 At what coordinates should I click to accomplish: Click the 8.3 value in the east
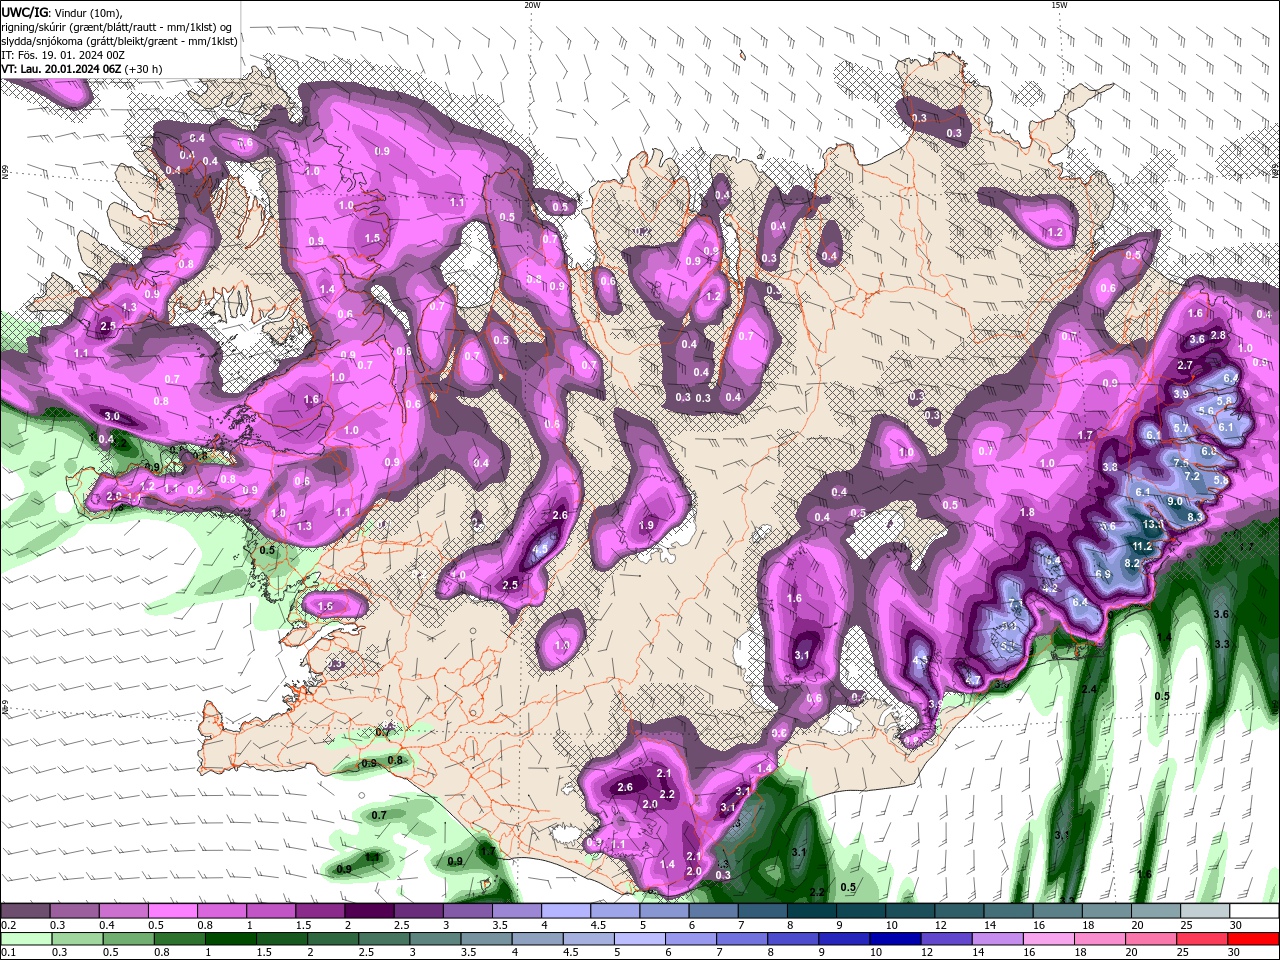(x=1194, y=516)
